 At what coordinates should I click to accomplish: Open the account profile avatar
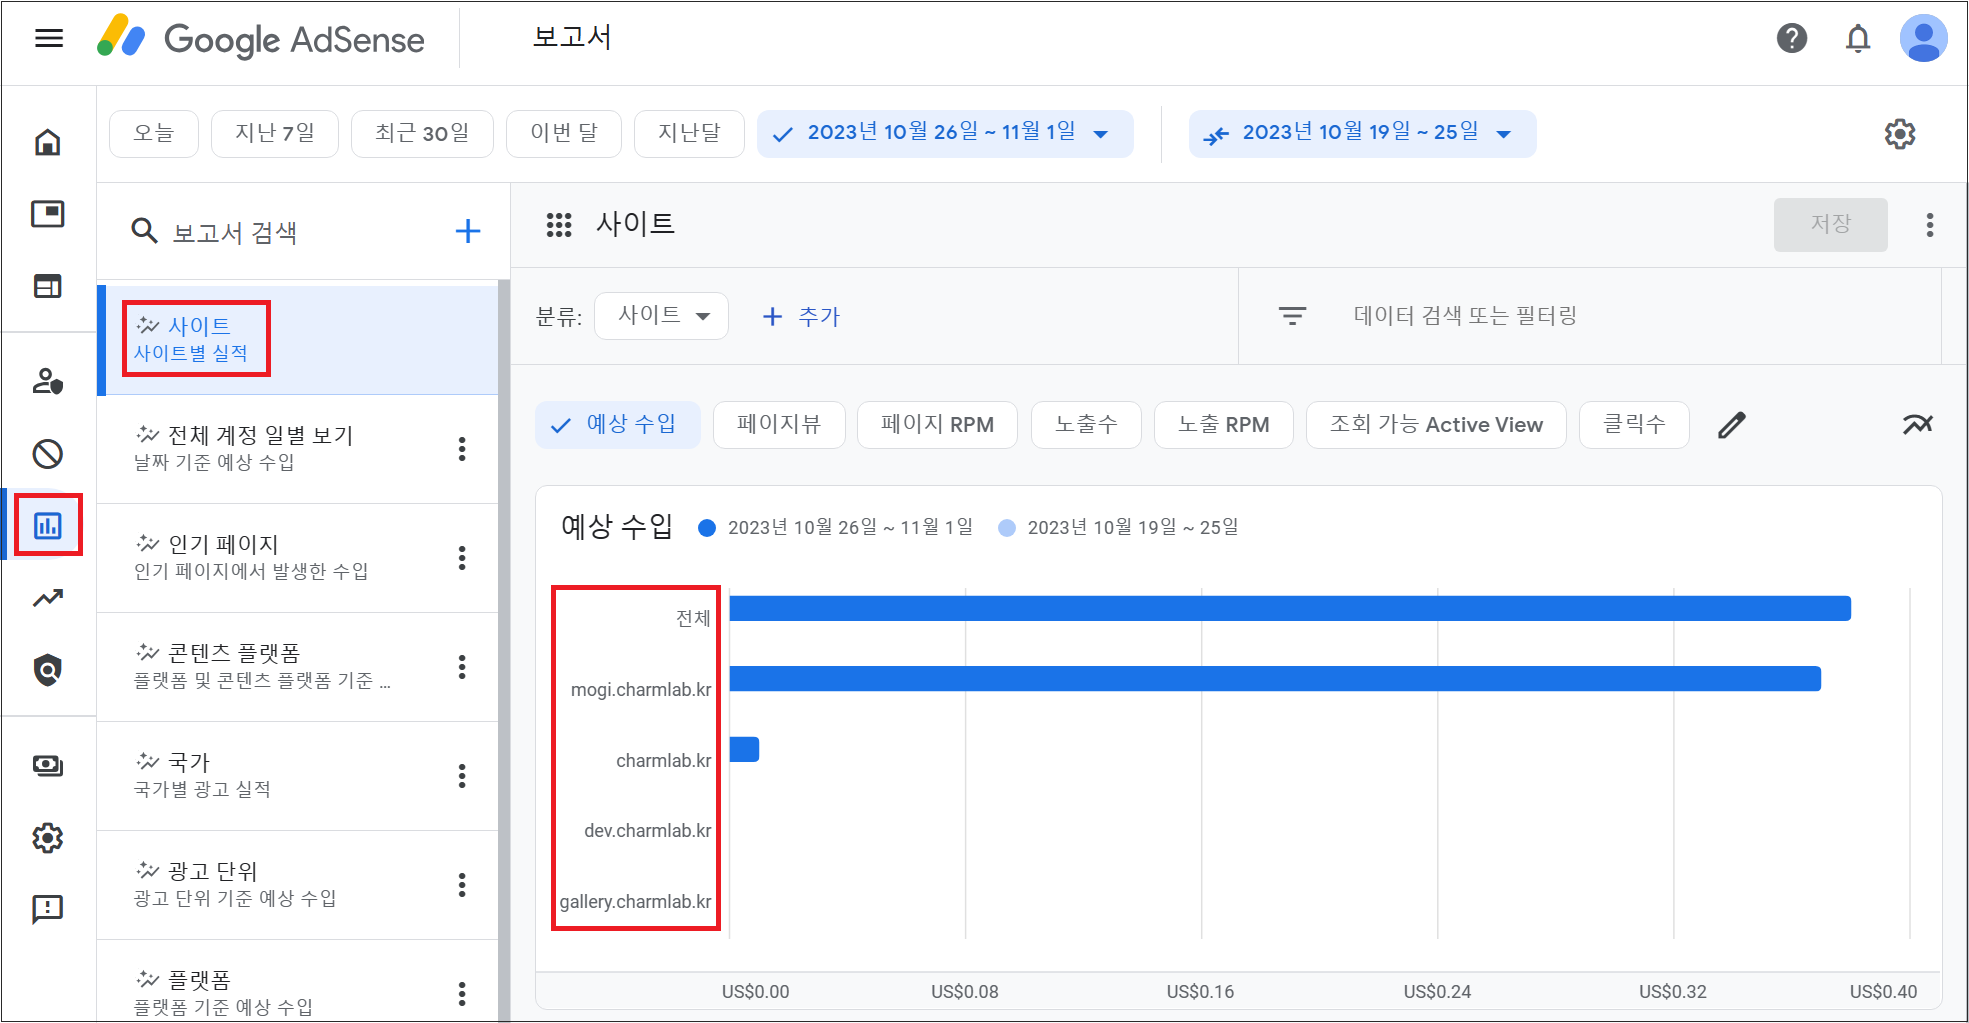coord(1923,39)
